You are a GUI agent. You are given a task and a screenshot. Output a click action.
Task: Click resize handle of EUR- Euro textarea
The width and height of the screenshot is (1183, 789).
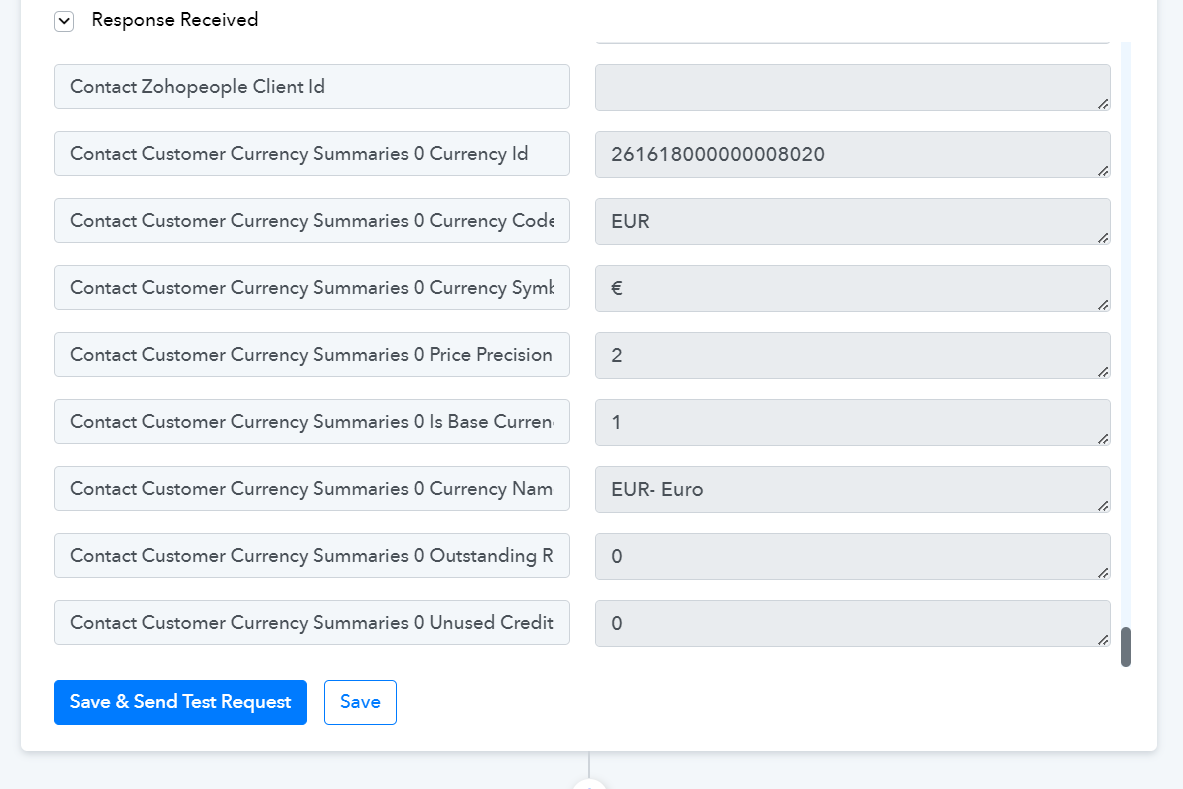[x=1103, y=506]
